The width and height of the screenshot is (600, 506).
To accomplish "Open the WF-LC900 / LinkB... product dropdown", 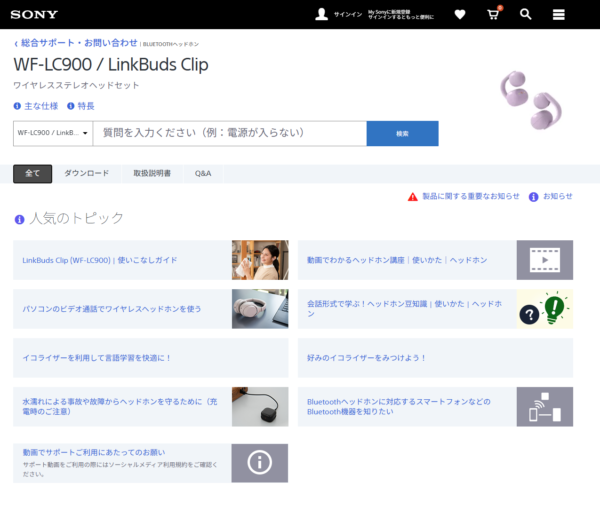I will click(x=53, y=133).
